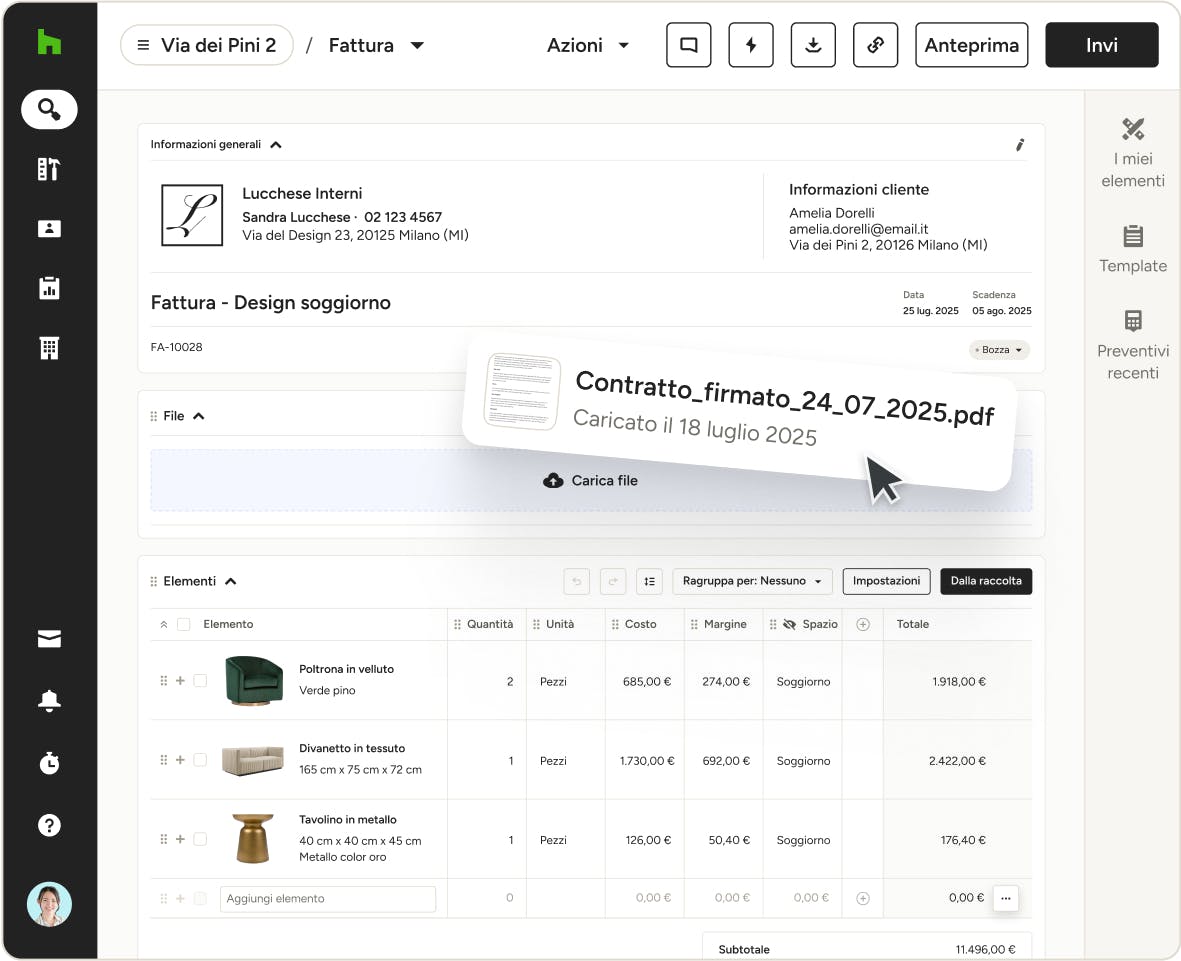
Task: Open the Ragruppa per: Nessuno dropdown
Action: (752, 581)
